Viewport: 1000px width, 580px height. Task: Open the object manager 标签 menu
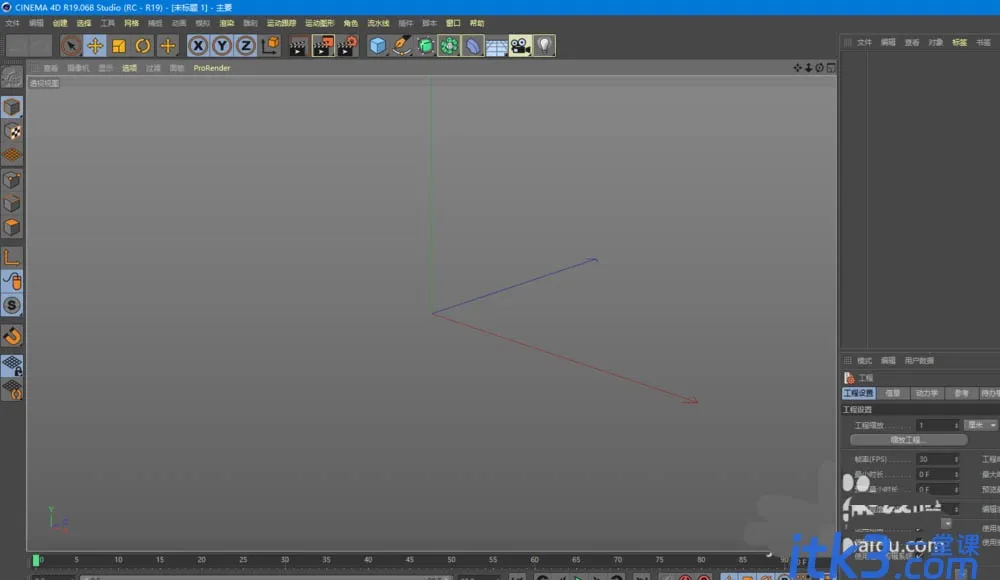(959, 43)
